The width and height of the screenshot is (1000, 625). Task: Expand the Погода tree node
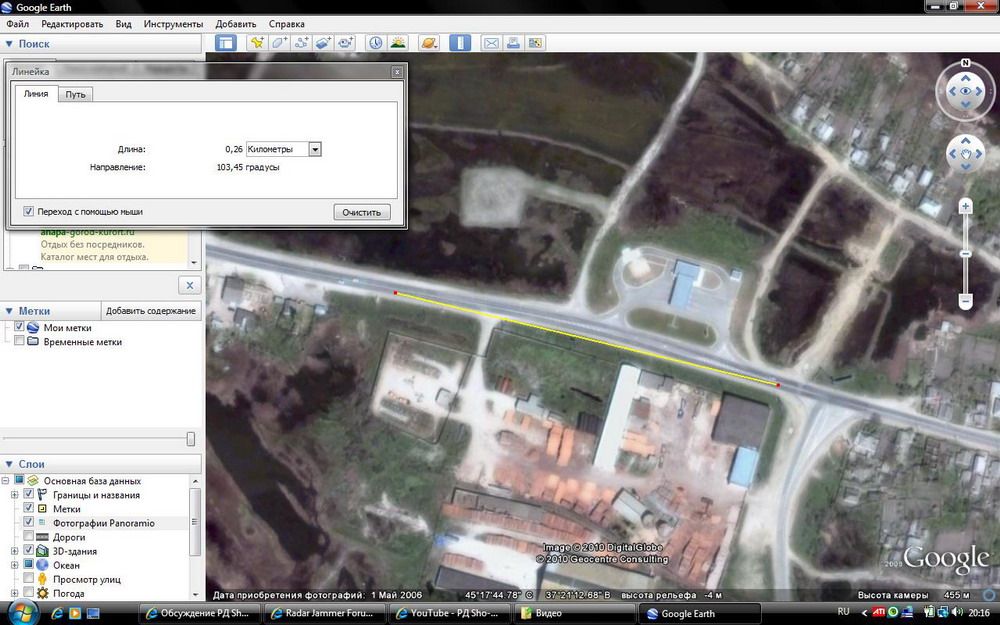(15, 593)
